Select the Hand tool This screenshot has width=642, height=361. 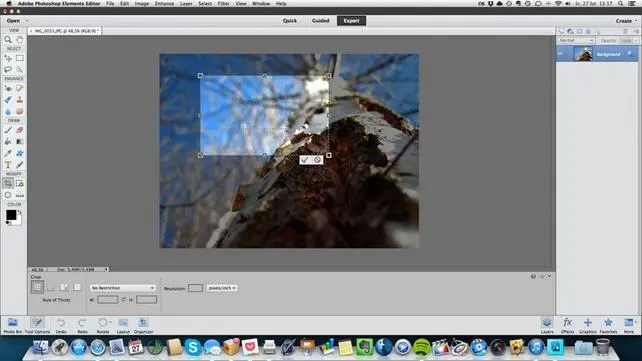coord(20,40)
